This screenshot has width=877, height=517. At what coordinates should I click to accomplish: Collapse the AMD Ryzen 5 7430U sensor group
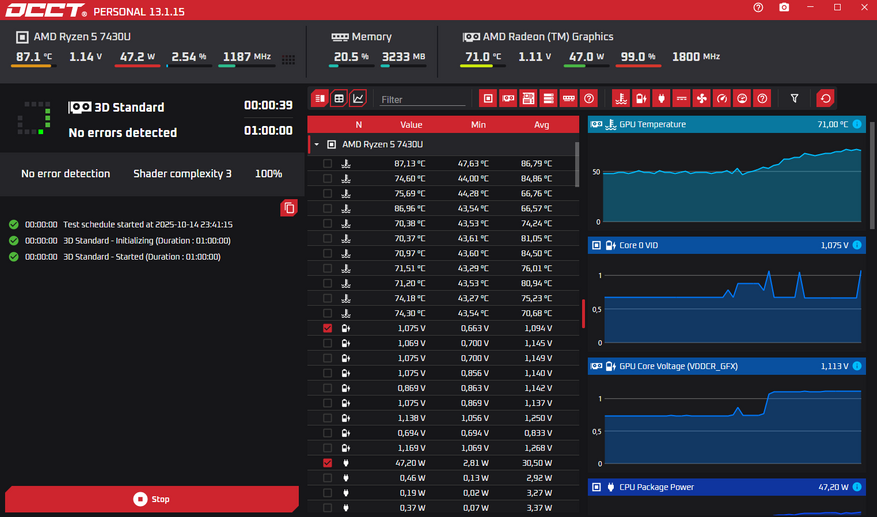317,144
